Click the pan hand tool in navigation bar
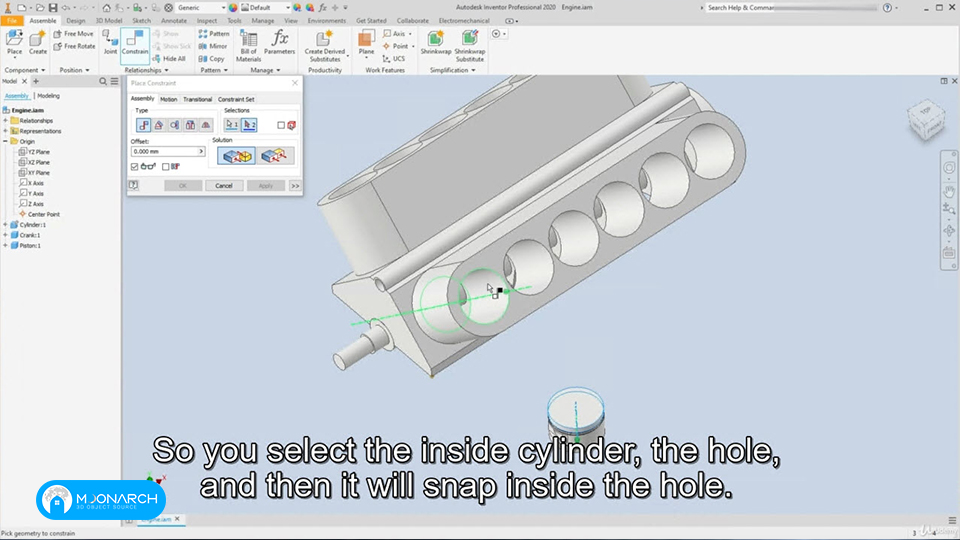960x540 pixels. coord(949,190)
